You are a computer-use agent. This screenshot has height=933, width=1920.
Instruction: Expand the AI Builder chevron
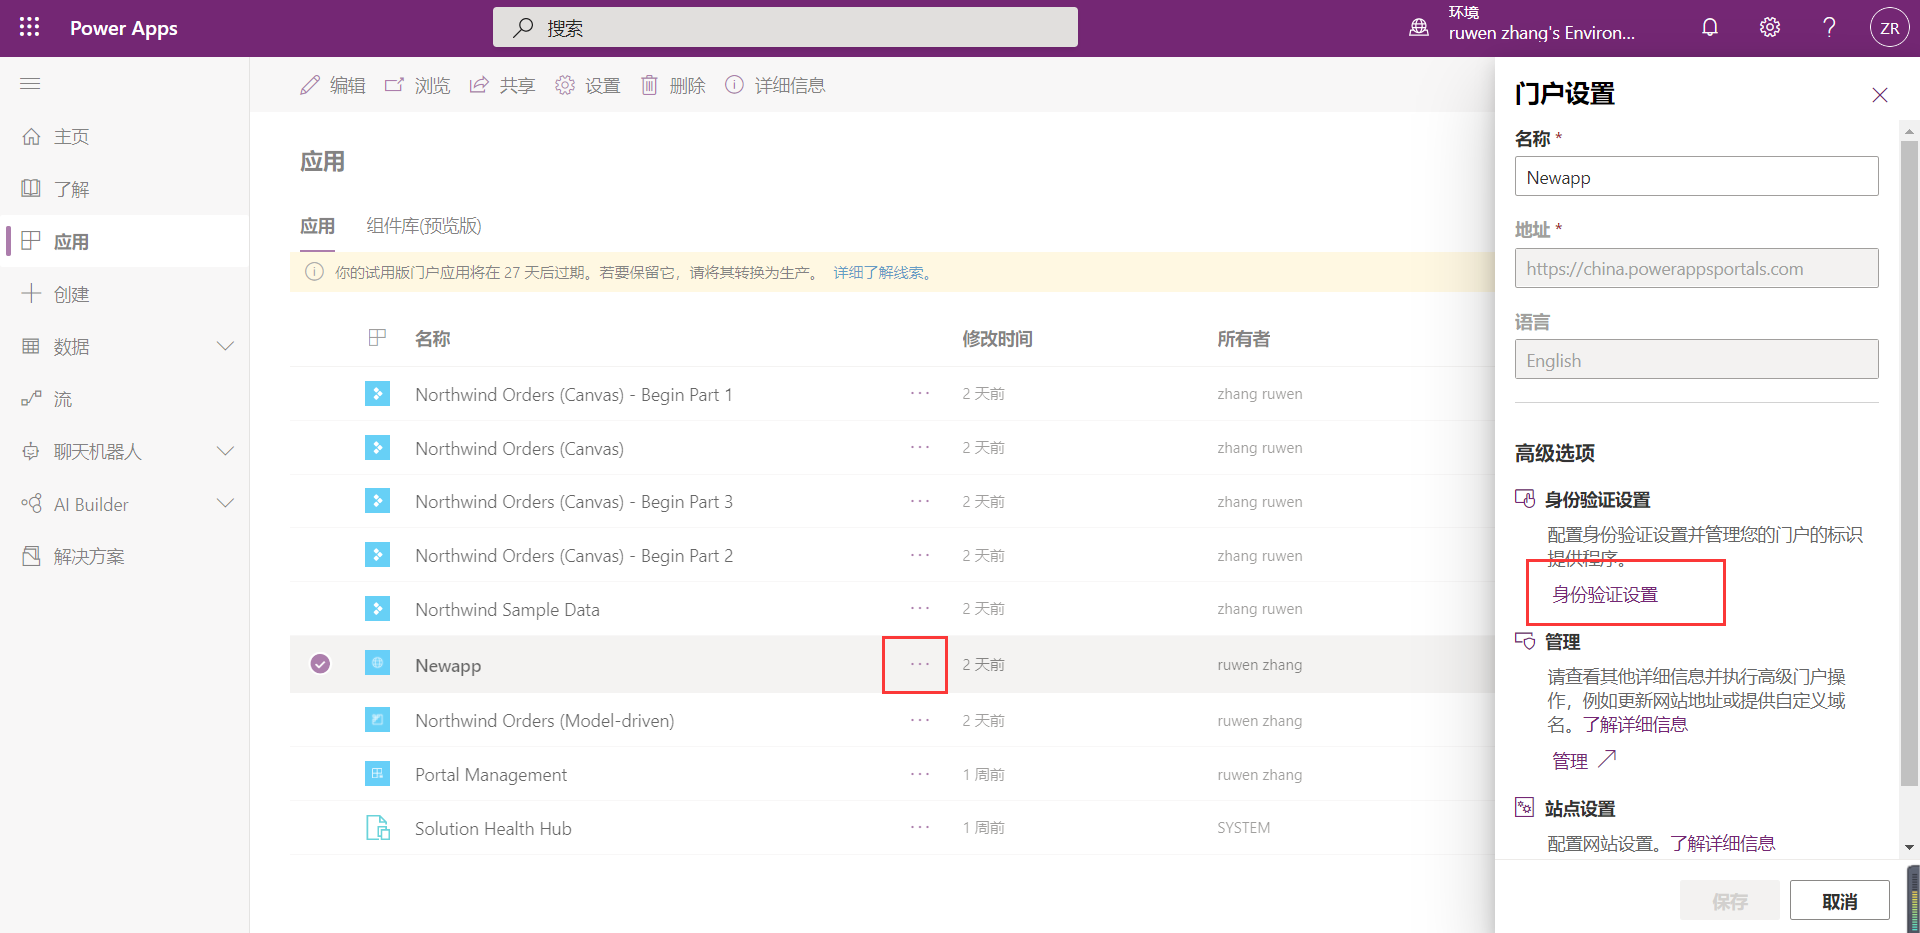pos(226,504)
